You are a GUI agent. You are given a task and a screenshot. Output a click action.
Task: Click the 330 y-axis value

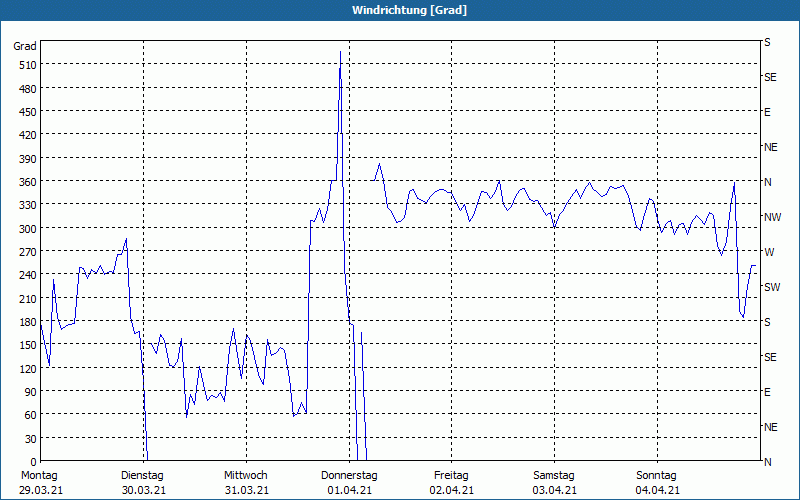[x=27, y=205]
